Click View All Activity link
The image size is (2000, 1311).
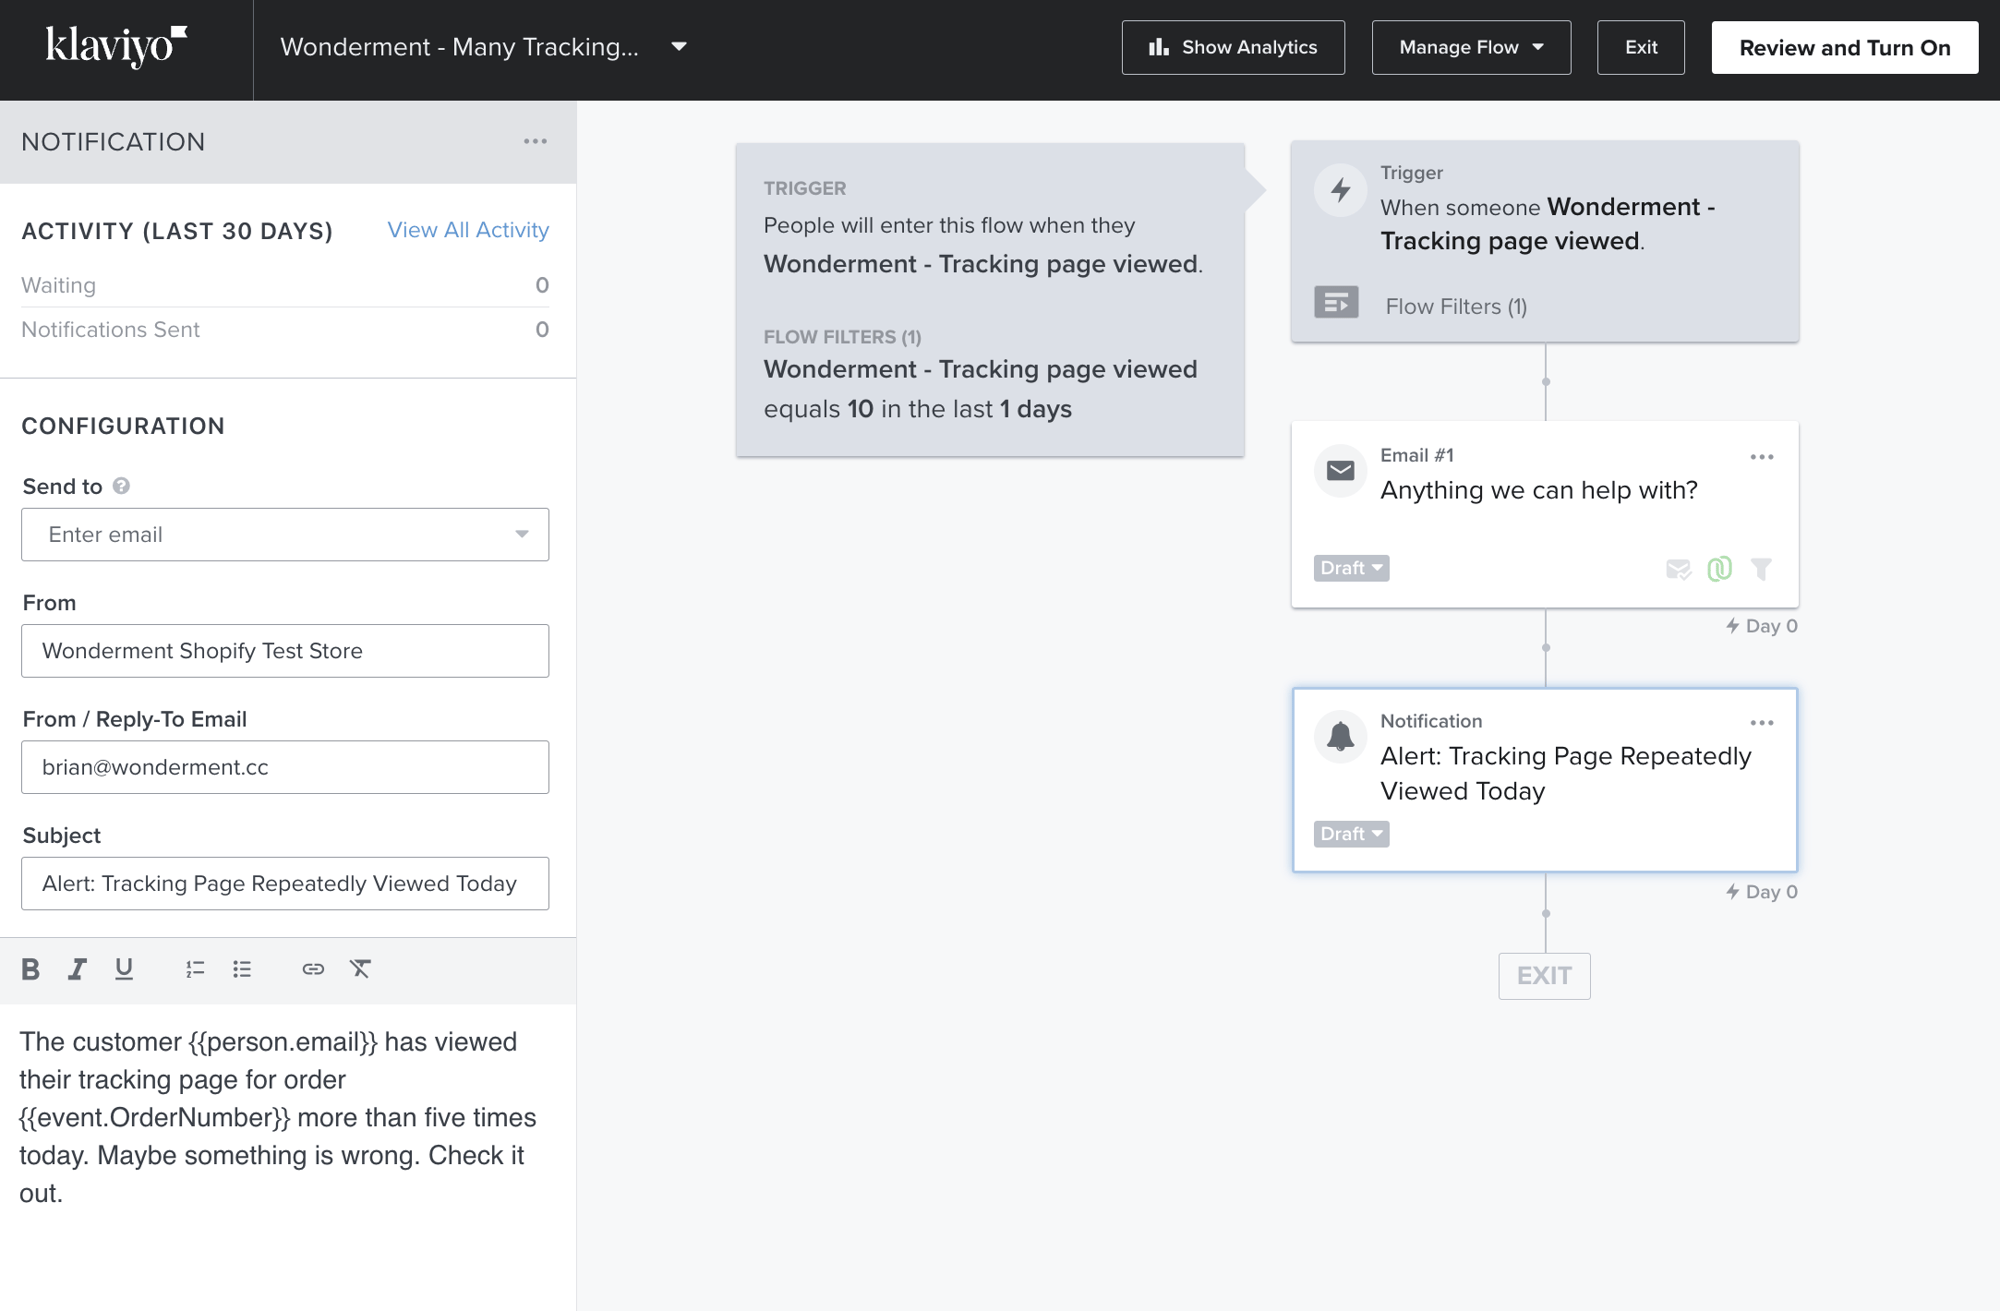467,230
